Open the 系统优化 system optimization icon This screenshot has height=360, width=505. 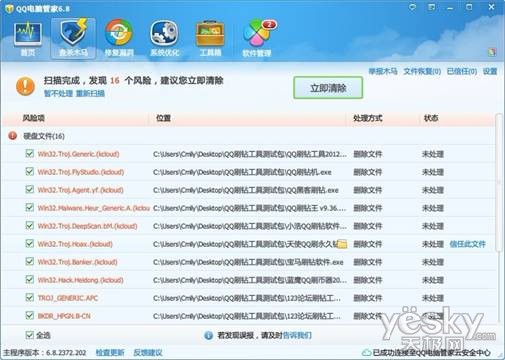click(165, 38)
